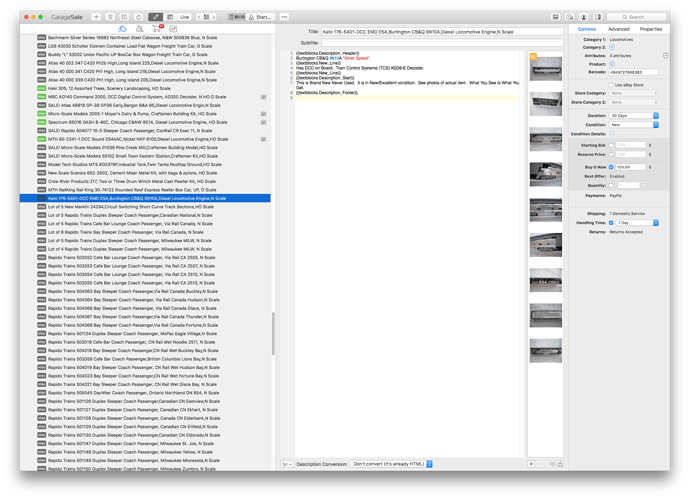Toggle checkbox on Micro-Scale Models 2003-1 row

click(x=263, y=114)
